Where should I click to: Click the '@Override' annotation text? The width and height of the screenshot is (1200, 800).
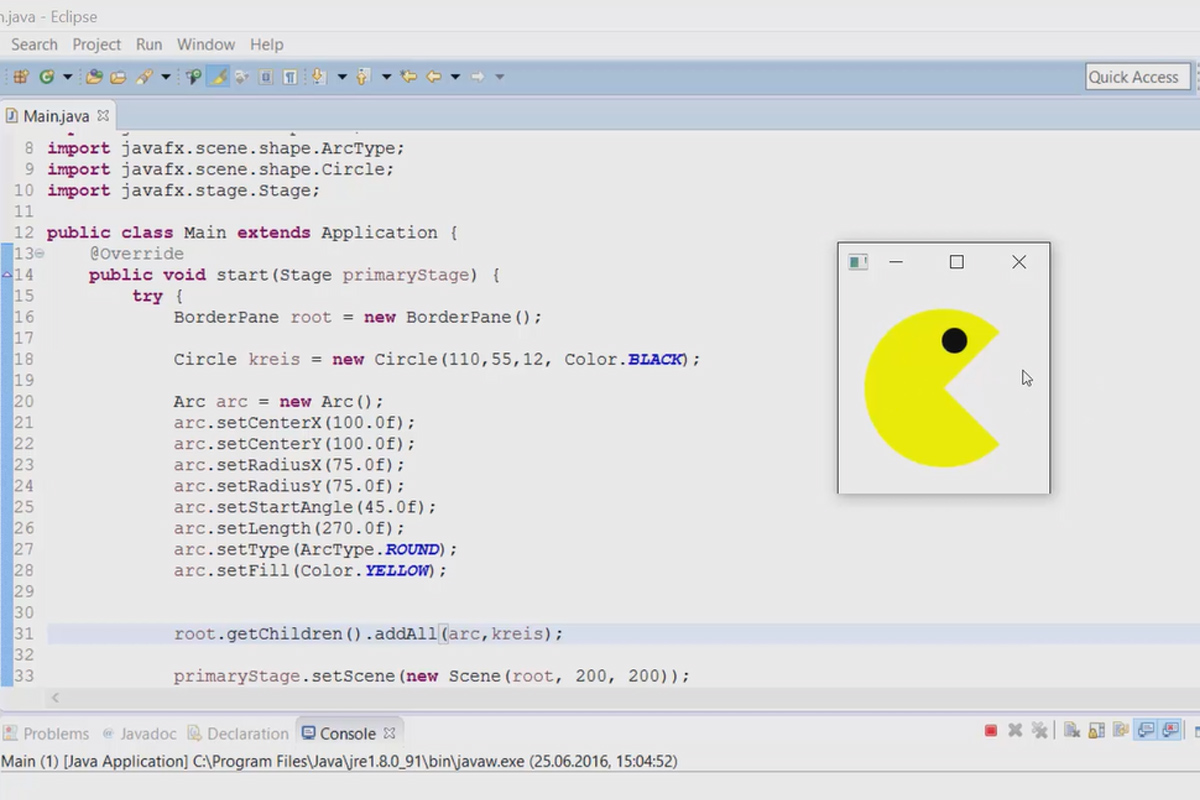pos(136,254)
